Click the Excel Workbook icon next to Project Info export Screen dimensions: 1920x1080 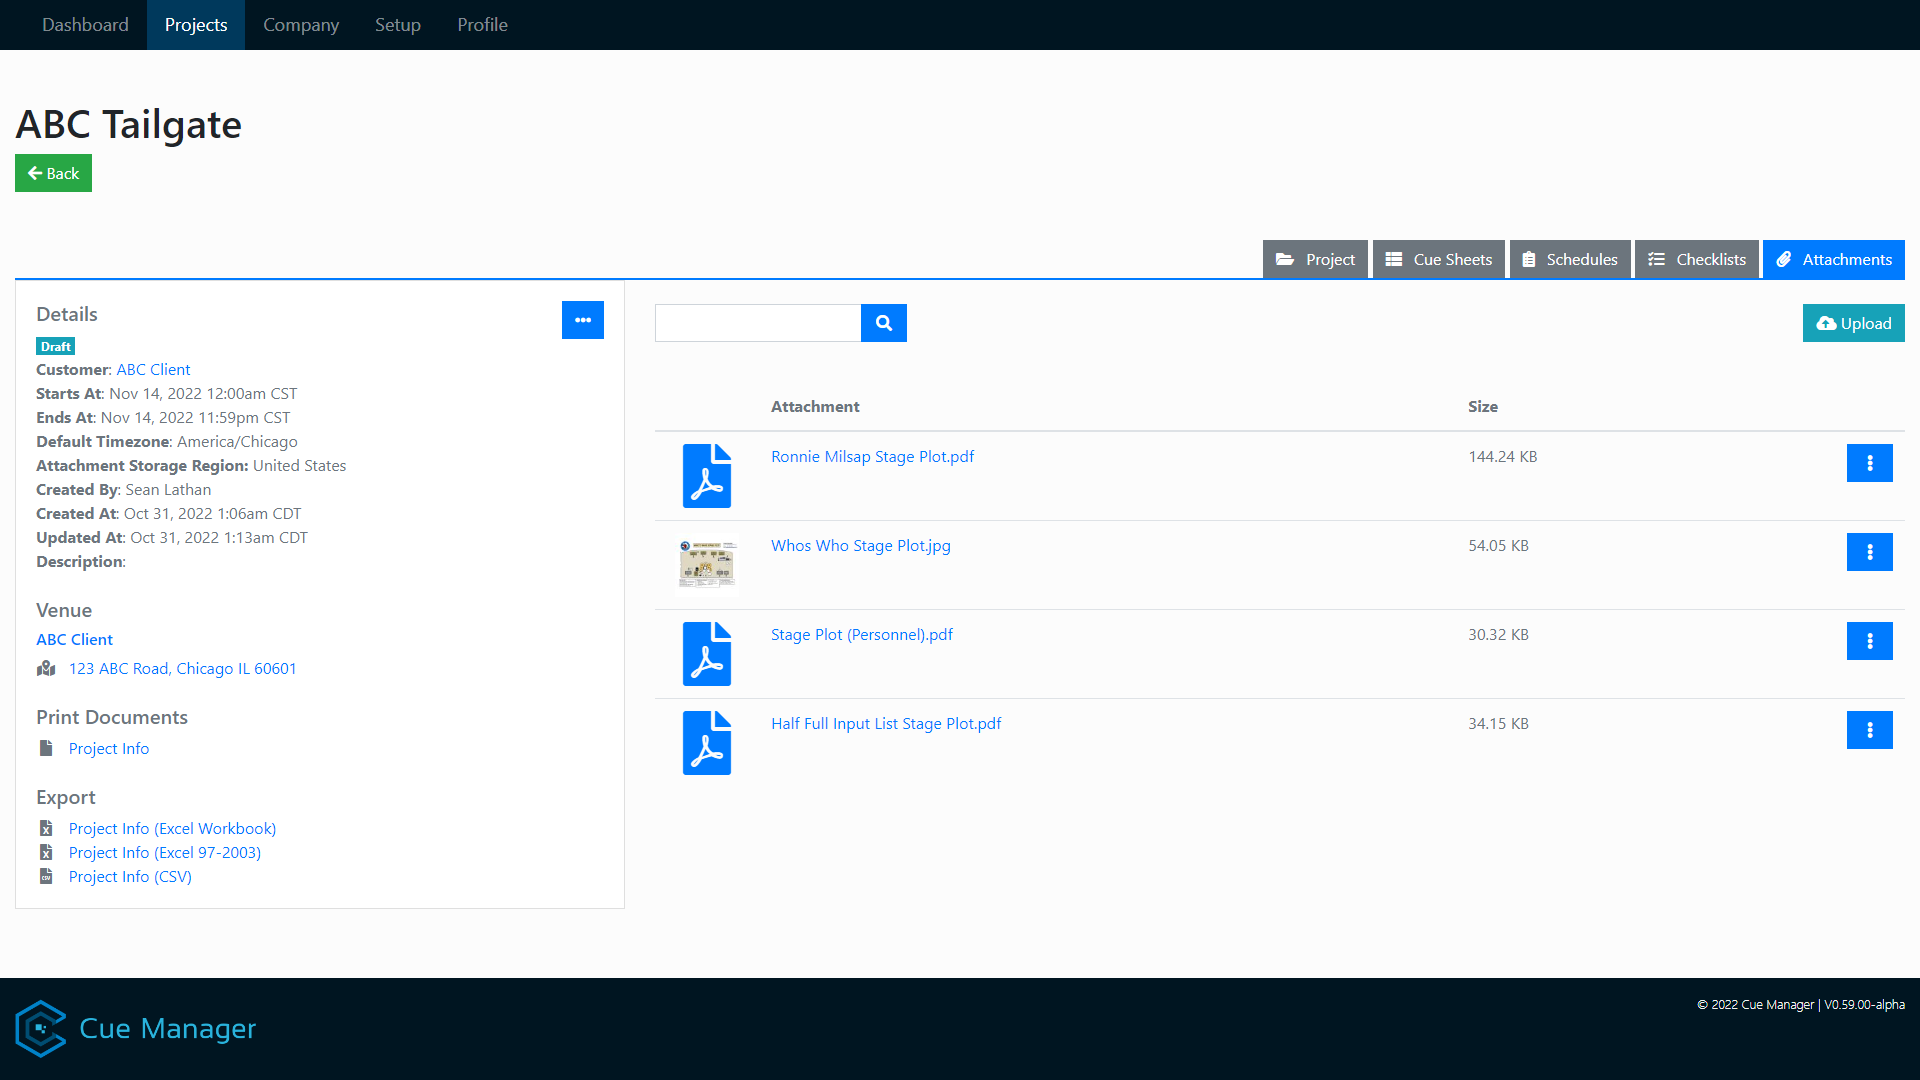45,828
